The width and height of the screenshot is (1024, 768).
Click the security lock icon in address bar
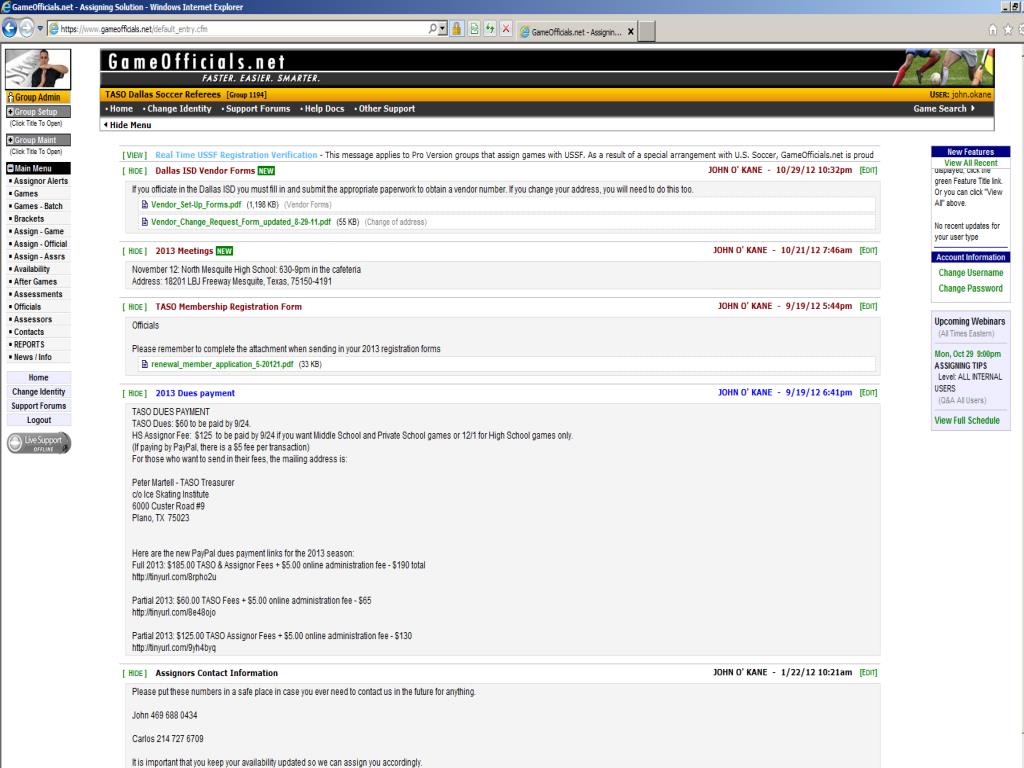click(x=456, y=29)
